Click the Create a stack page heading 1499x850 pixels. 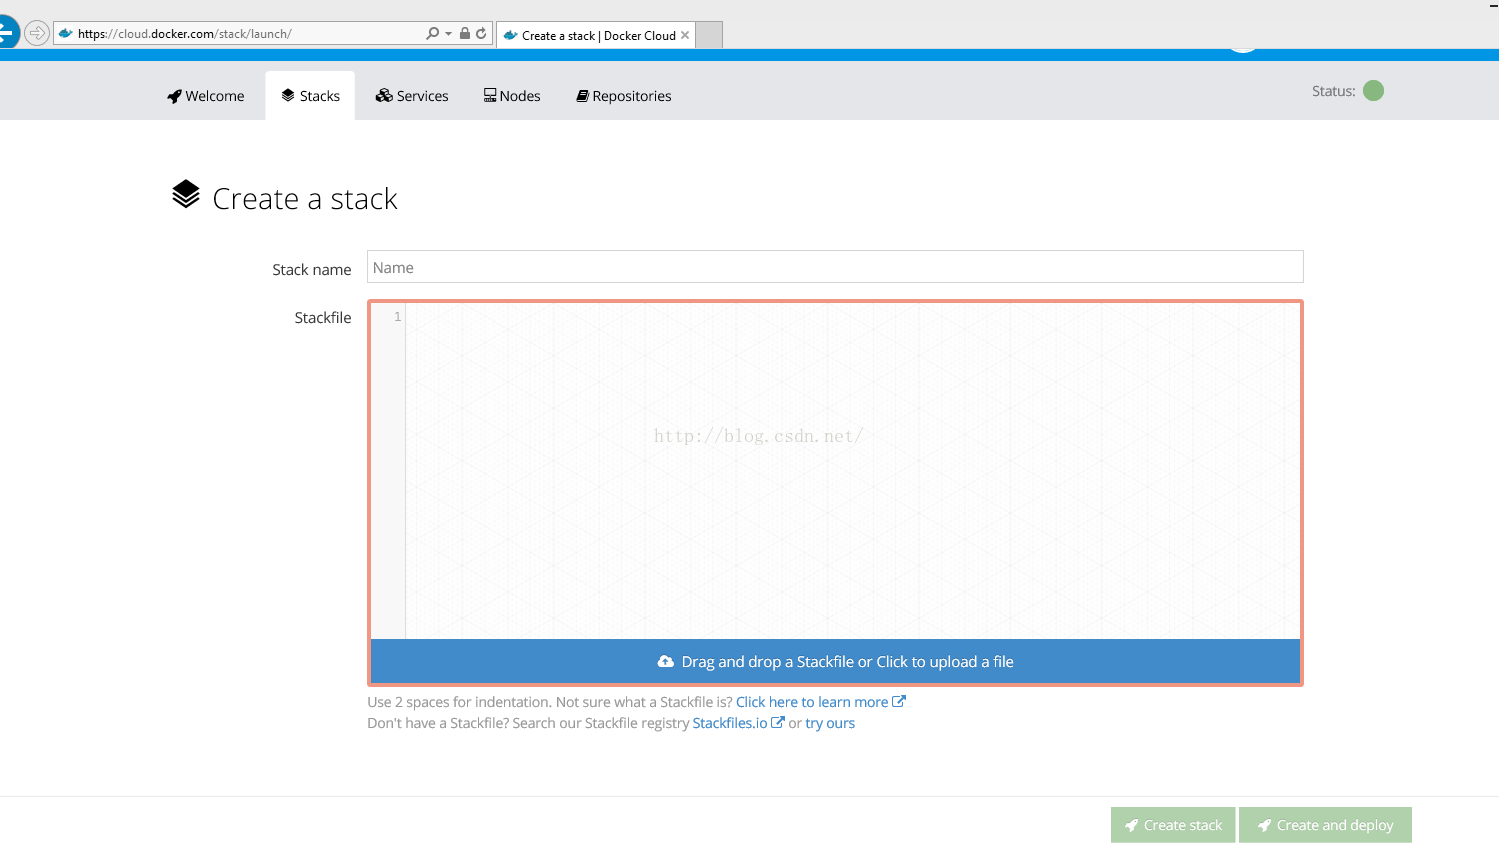[x=305, y=199]
